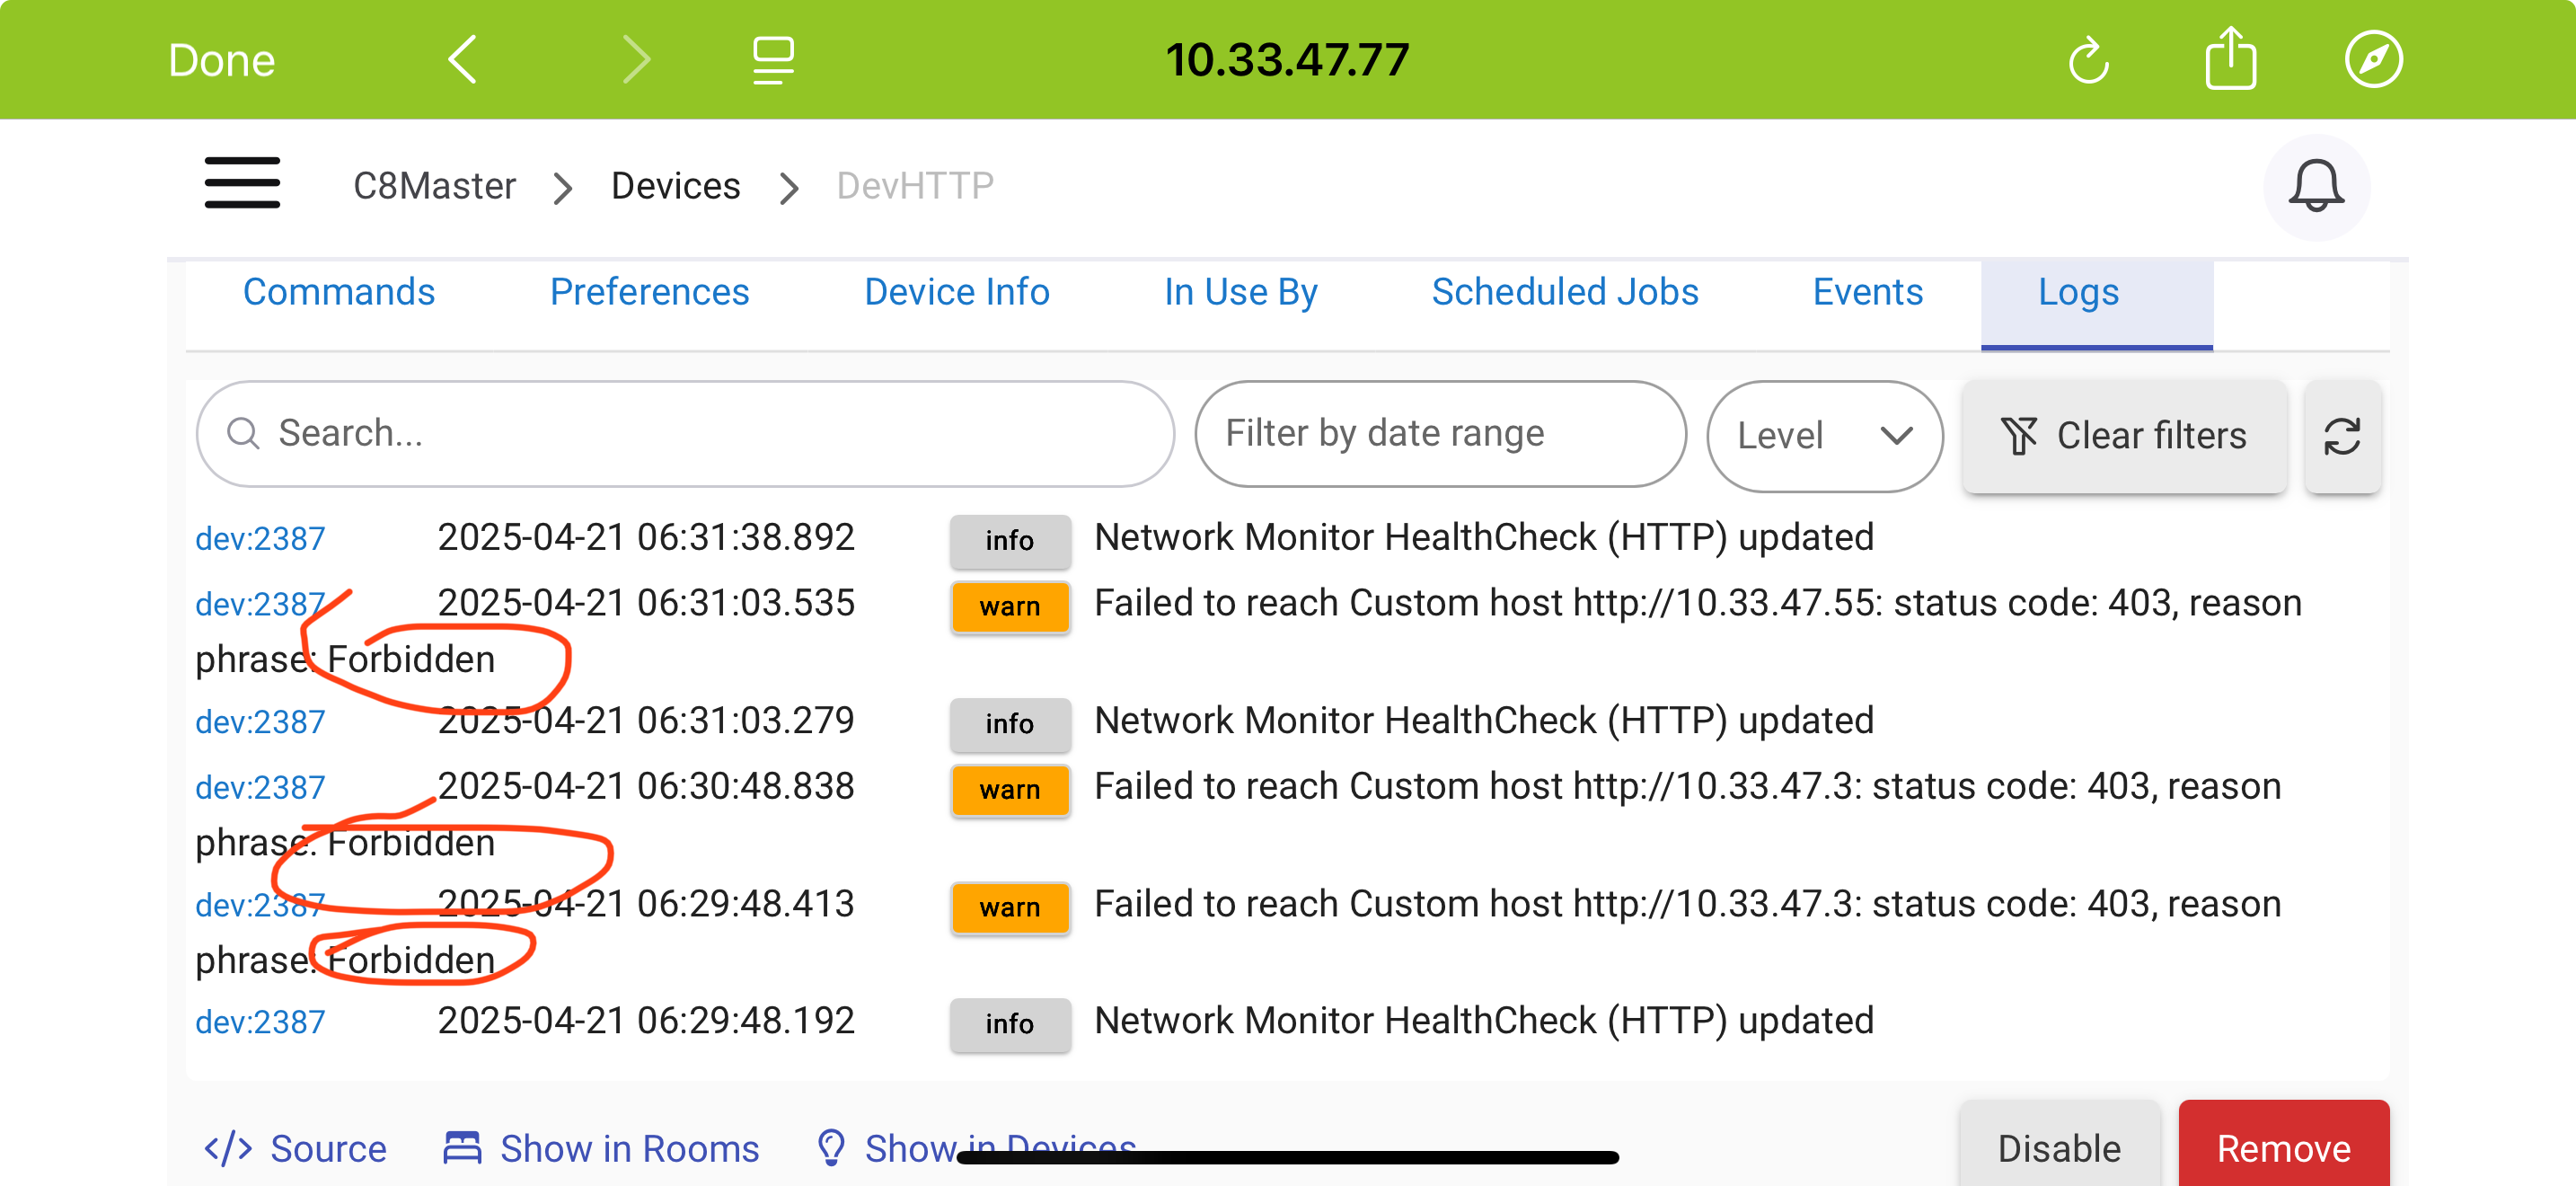
Task: Switch to the Preferences tab
Action: pos(649,292)
